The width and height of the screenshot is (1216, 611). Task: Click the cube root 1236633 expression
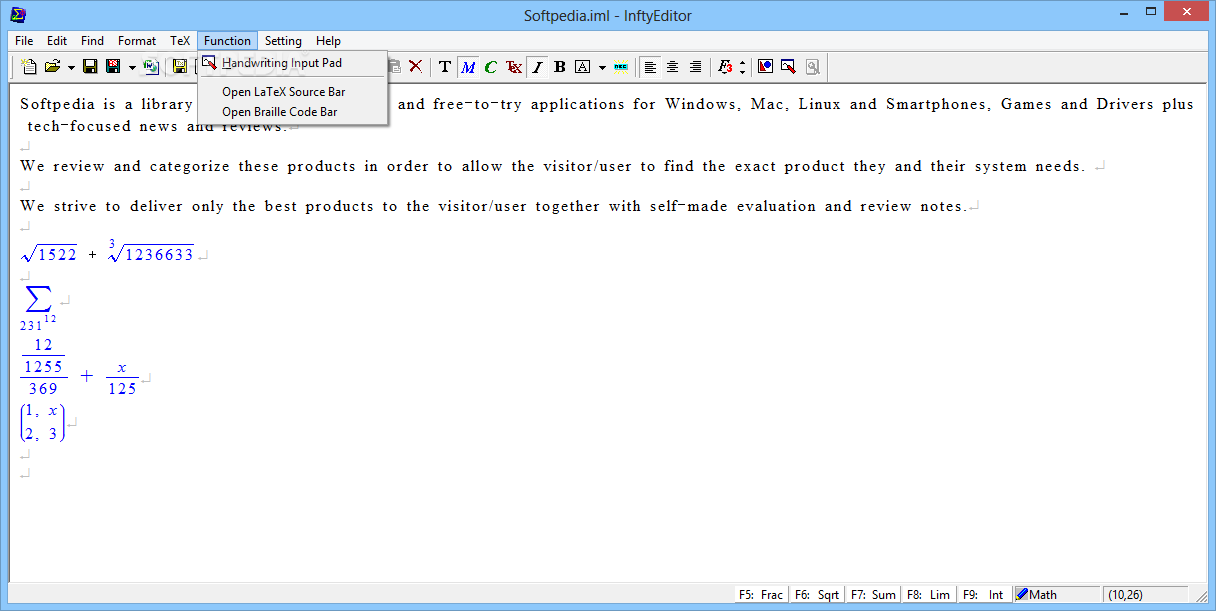151,252
